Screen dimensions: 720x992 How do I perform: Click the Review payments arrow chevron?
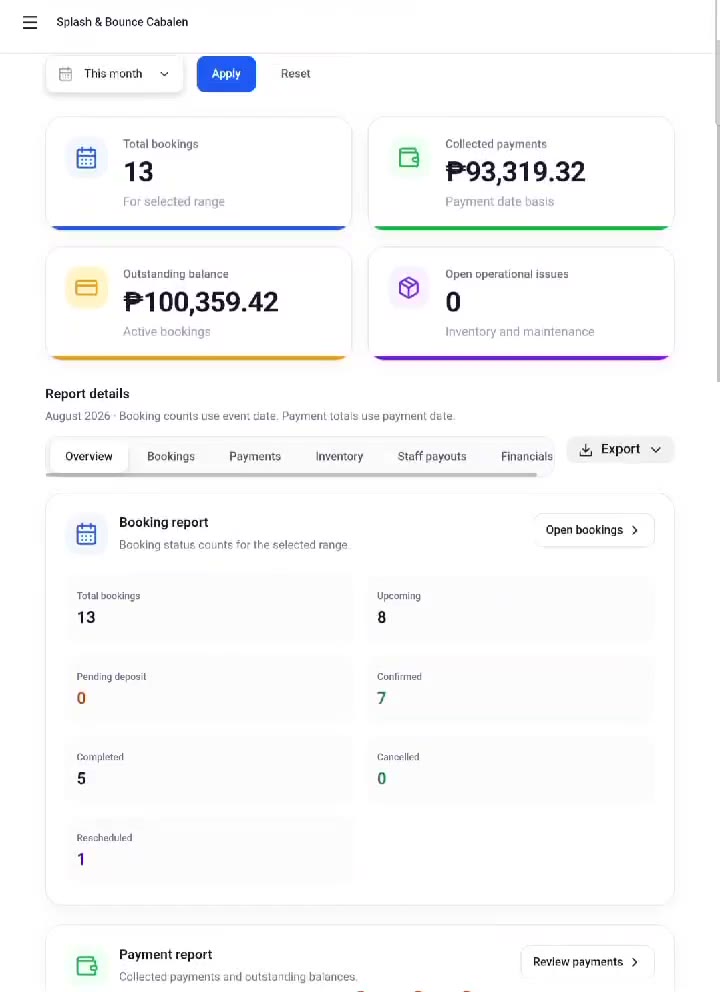click(x=635, y=962)
